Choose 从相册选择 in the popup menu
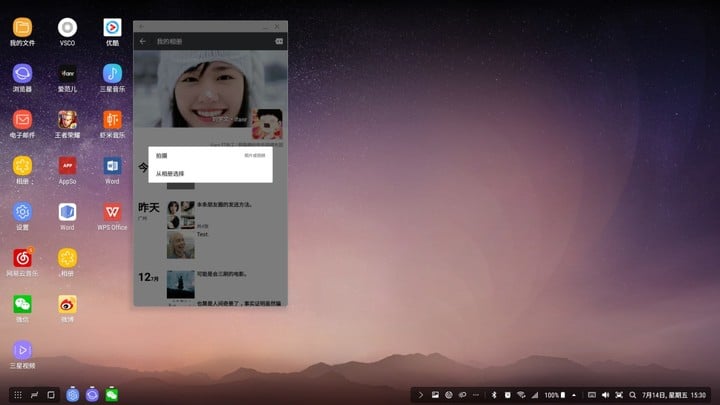Image resolution: width=720 pixels, height=405 pixels. (210, 174)
